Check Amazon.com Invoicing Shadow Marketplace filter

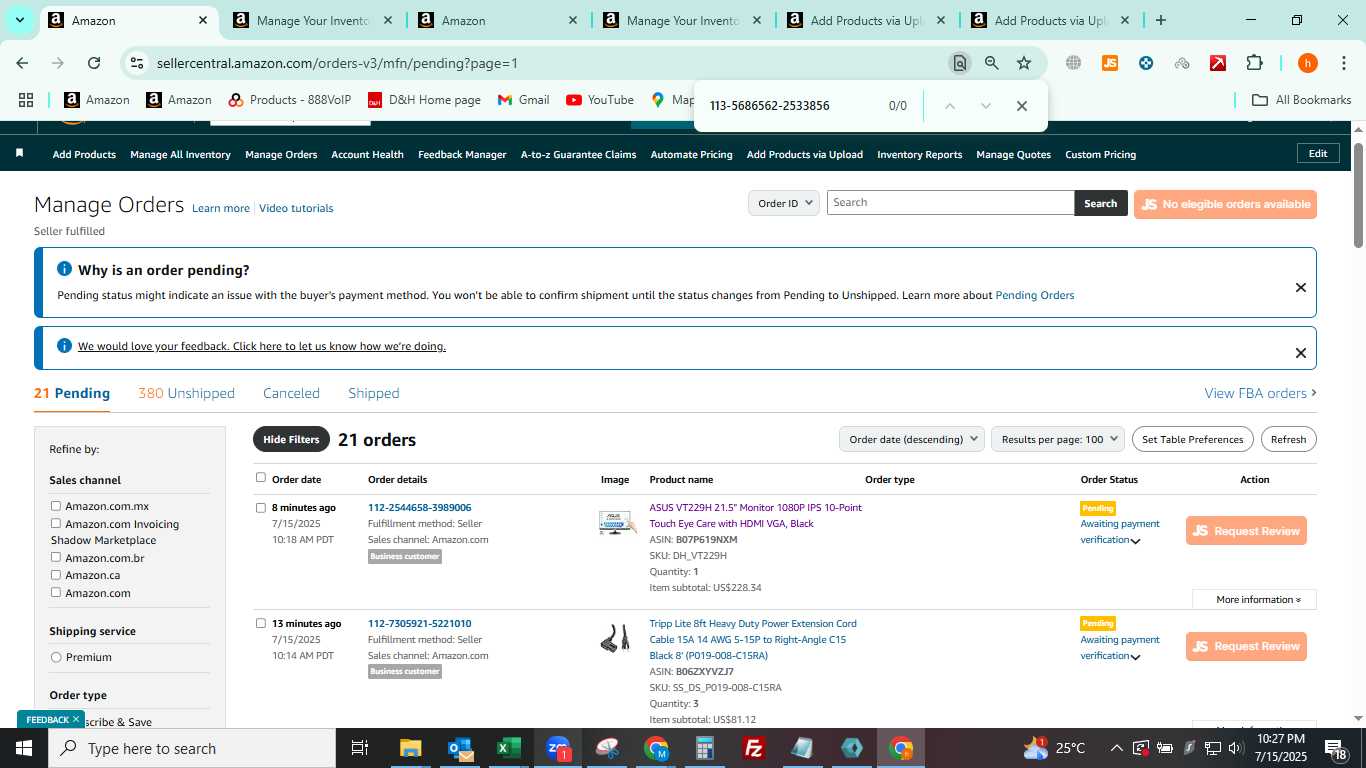pyautogui.click(x=56, y=523)
